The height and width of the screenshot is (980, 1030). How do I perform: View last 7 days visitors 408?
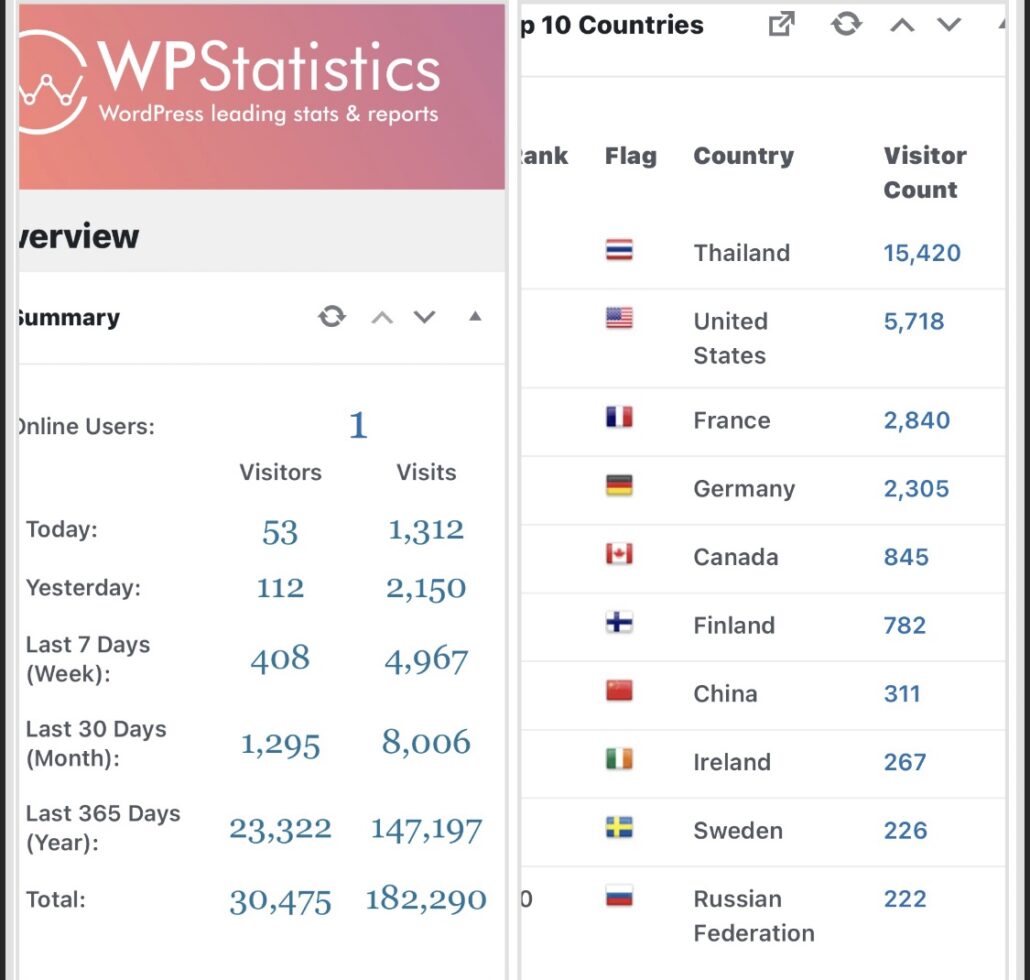tap(280, 659)
